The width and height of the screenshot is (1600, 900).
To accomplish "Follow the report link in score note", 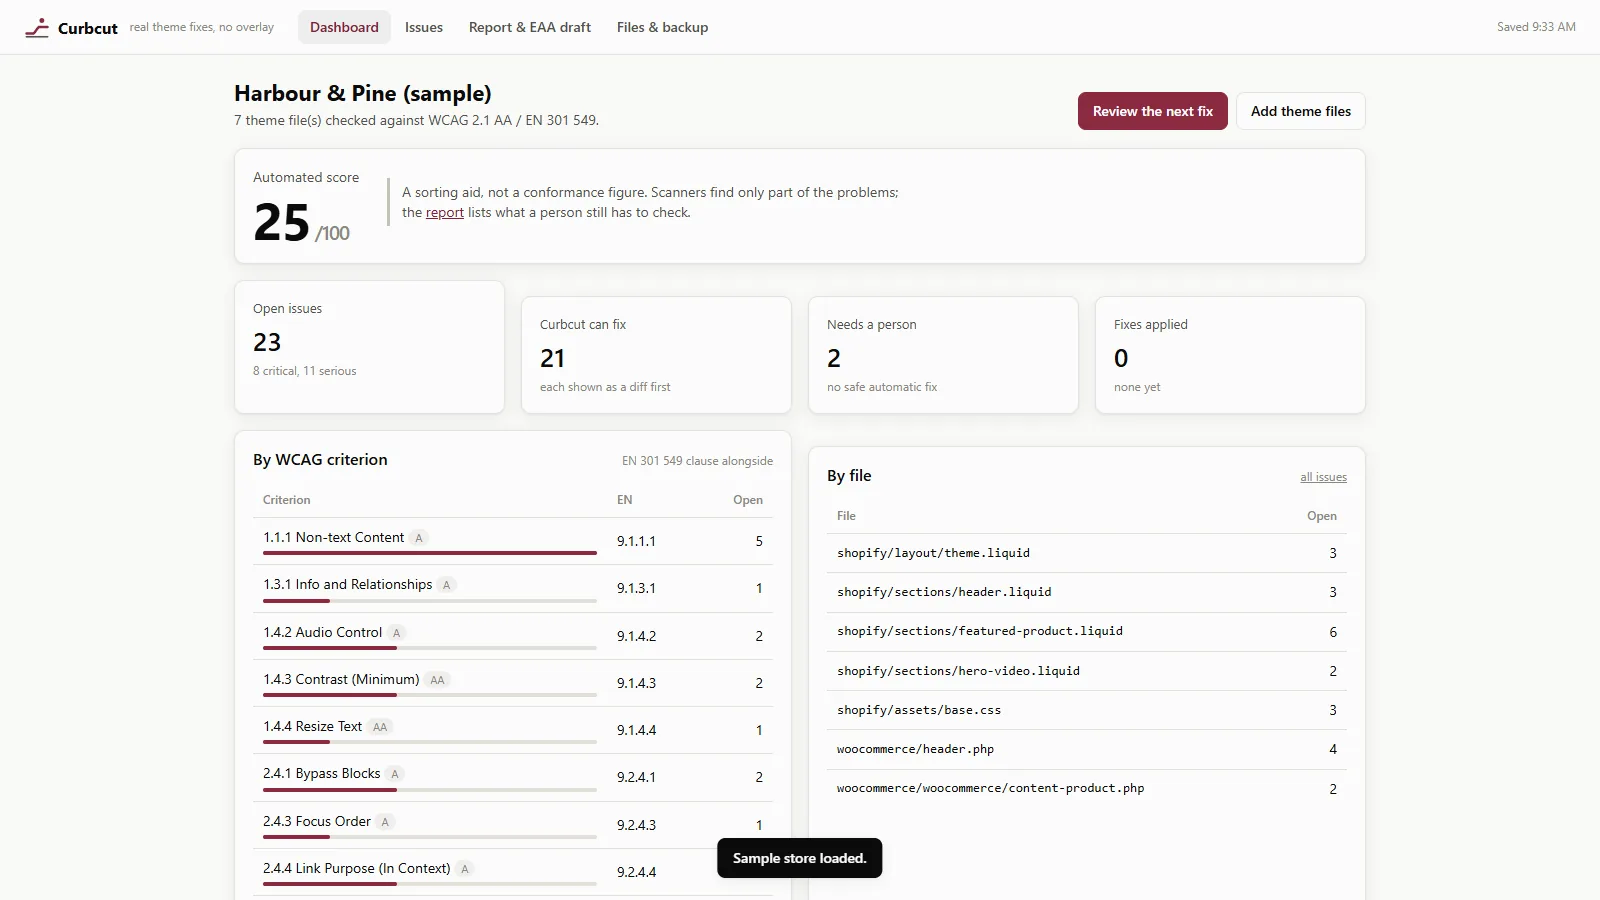I will [445, 213].
